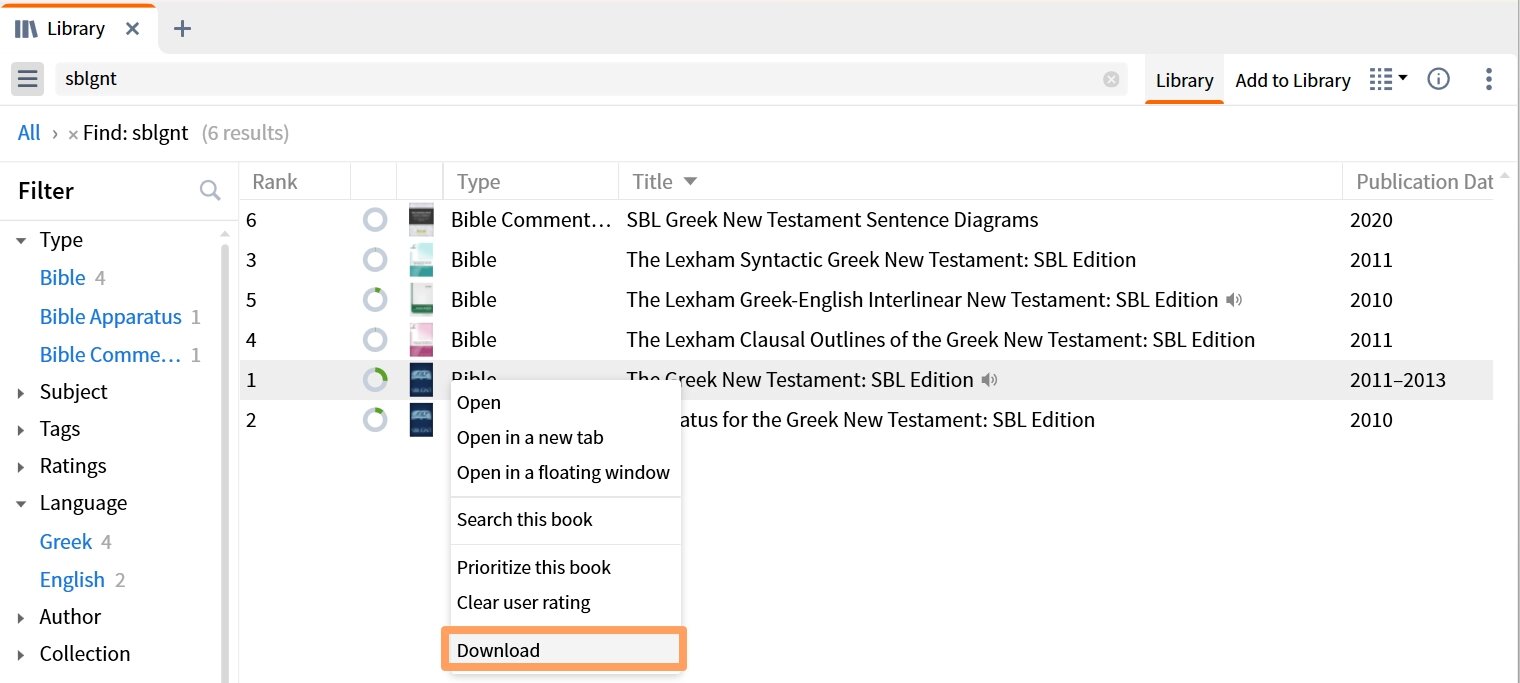This screenshot has width=1520, height=683.
Task: Collapse the Language filter section
Action: pos(21,504)
